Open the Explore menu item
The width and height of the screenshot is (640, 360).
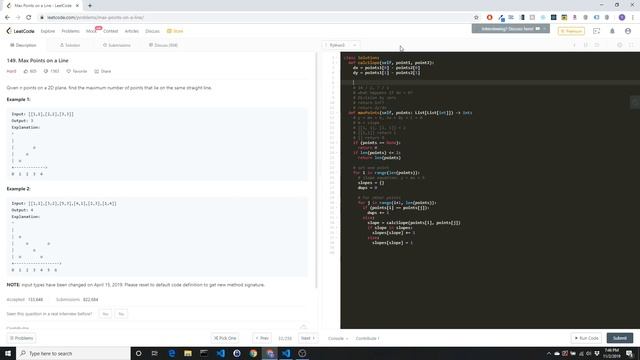(x=48, y=31)
